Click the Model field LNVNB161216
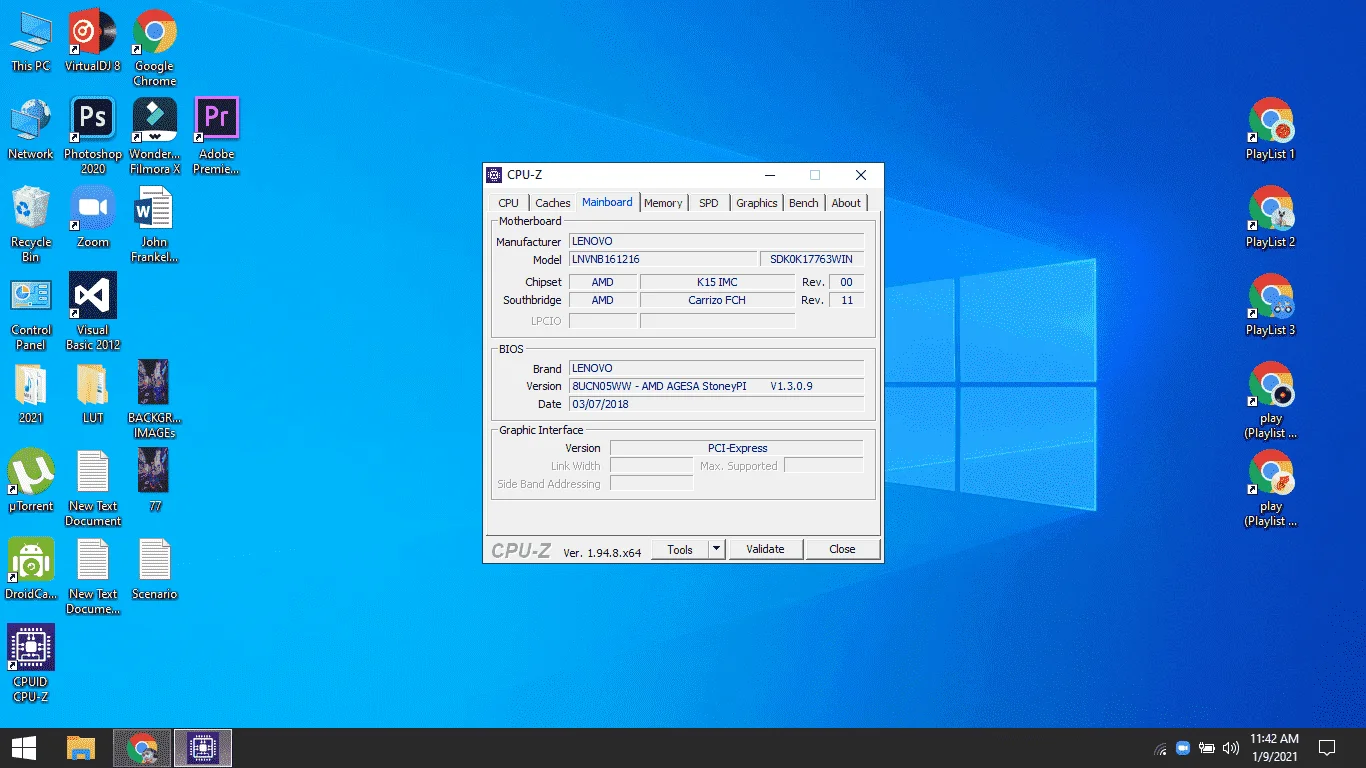The height and width of the screenshot is (768, 1366). click(x=663, y=259)
